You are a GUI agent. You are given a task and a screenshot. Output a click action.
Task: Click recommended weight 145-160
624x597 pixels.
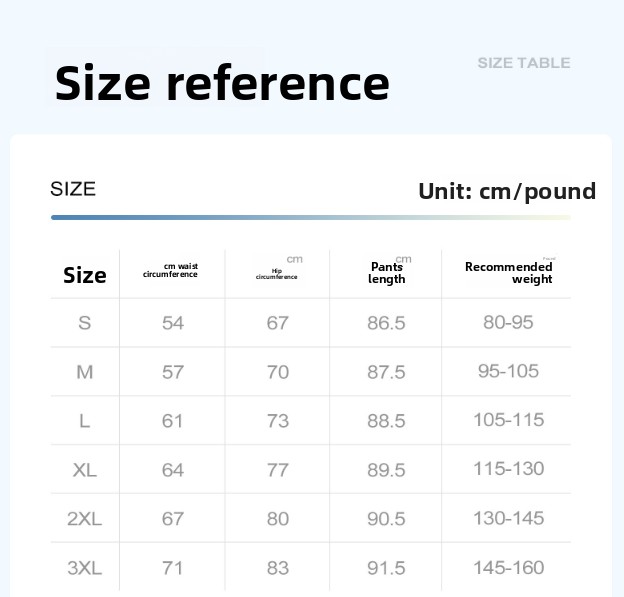[x=509, y=568]
